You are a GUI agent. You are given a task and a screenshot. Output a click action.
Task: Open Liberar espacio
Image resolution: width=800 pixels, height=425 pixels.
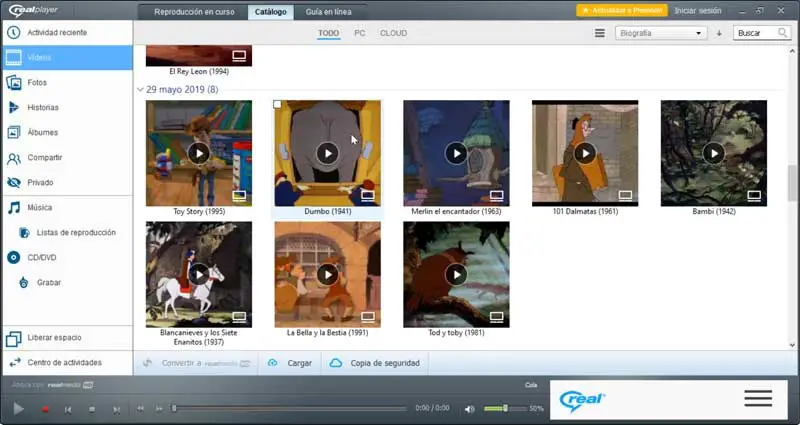[66, 338]
